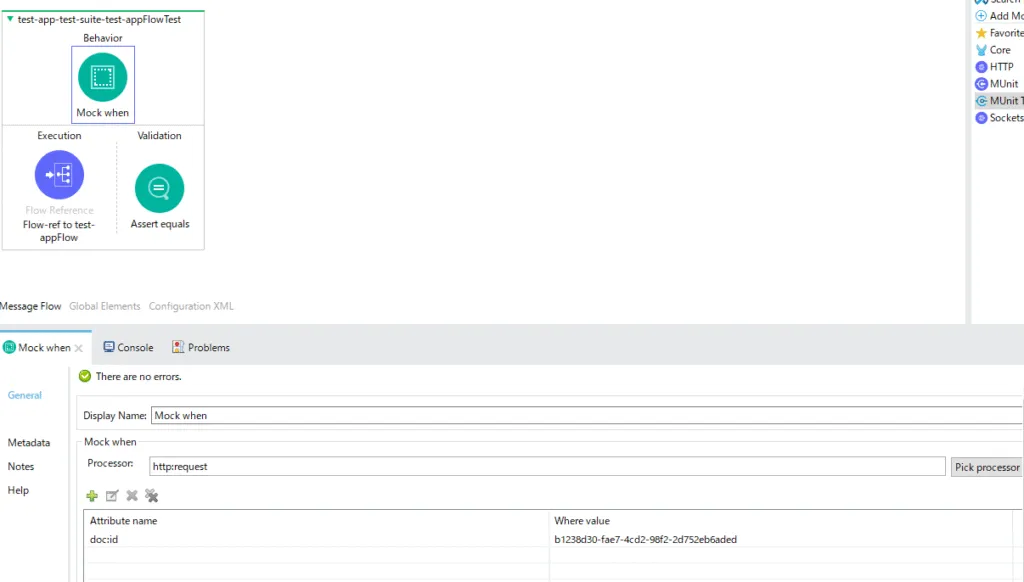Click the Behavior section label
Screen dimensions: 1024x582
click(103, 38)
